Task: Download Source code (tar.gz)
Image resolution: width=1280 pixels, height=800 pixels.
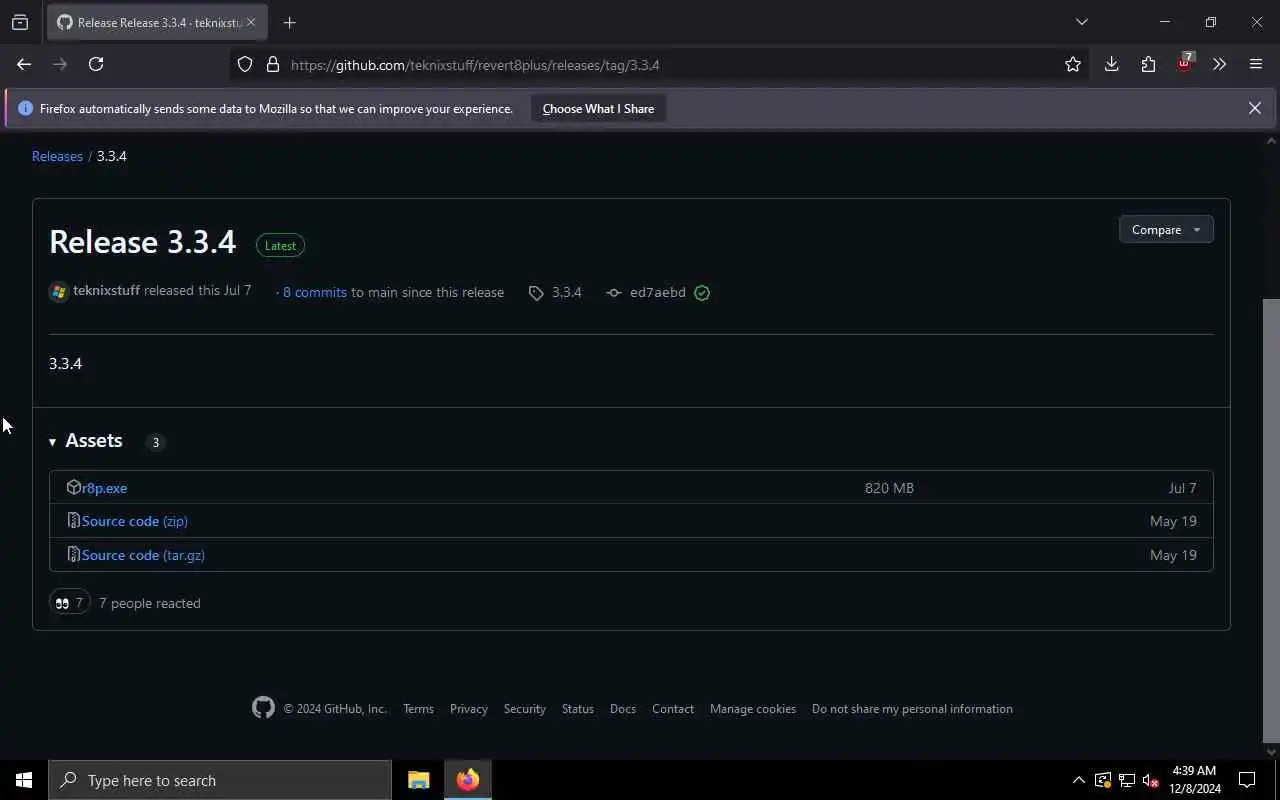Action: (x=143, y=555)
